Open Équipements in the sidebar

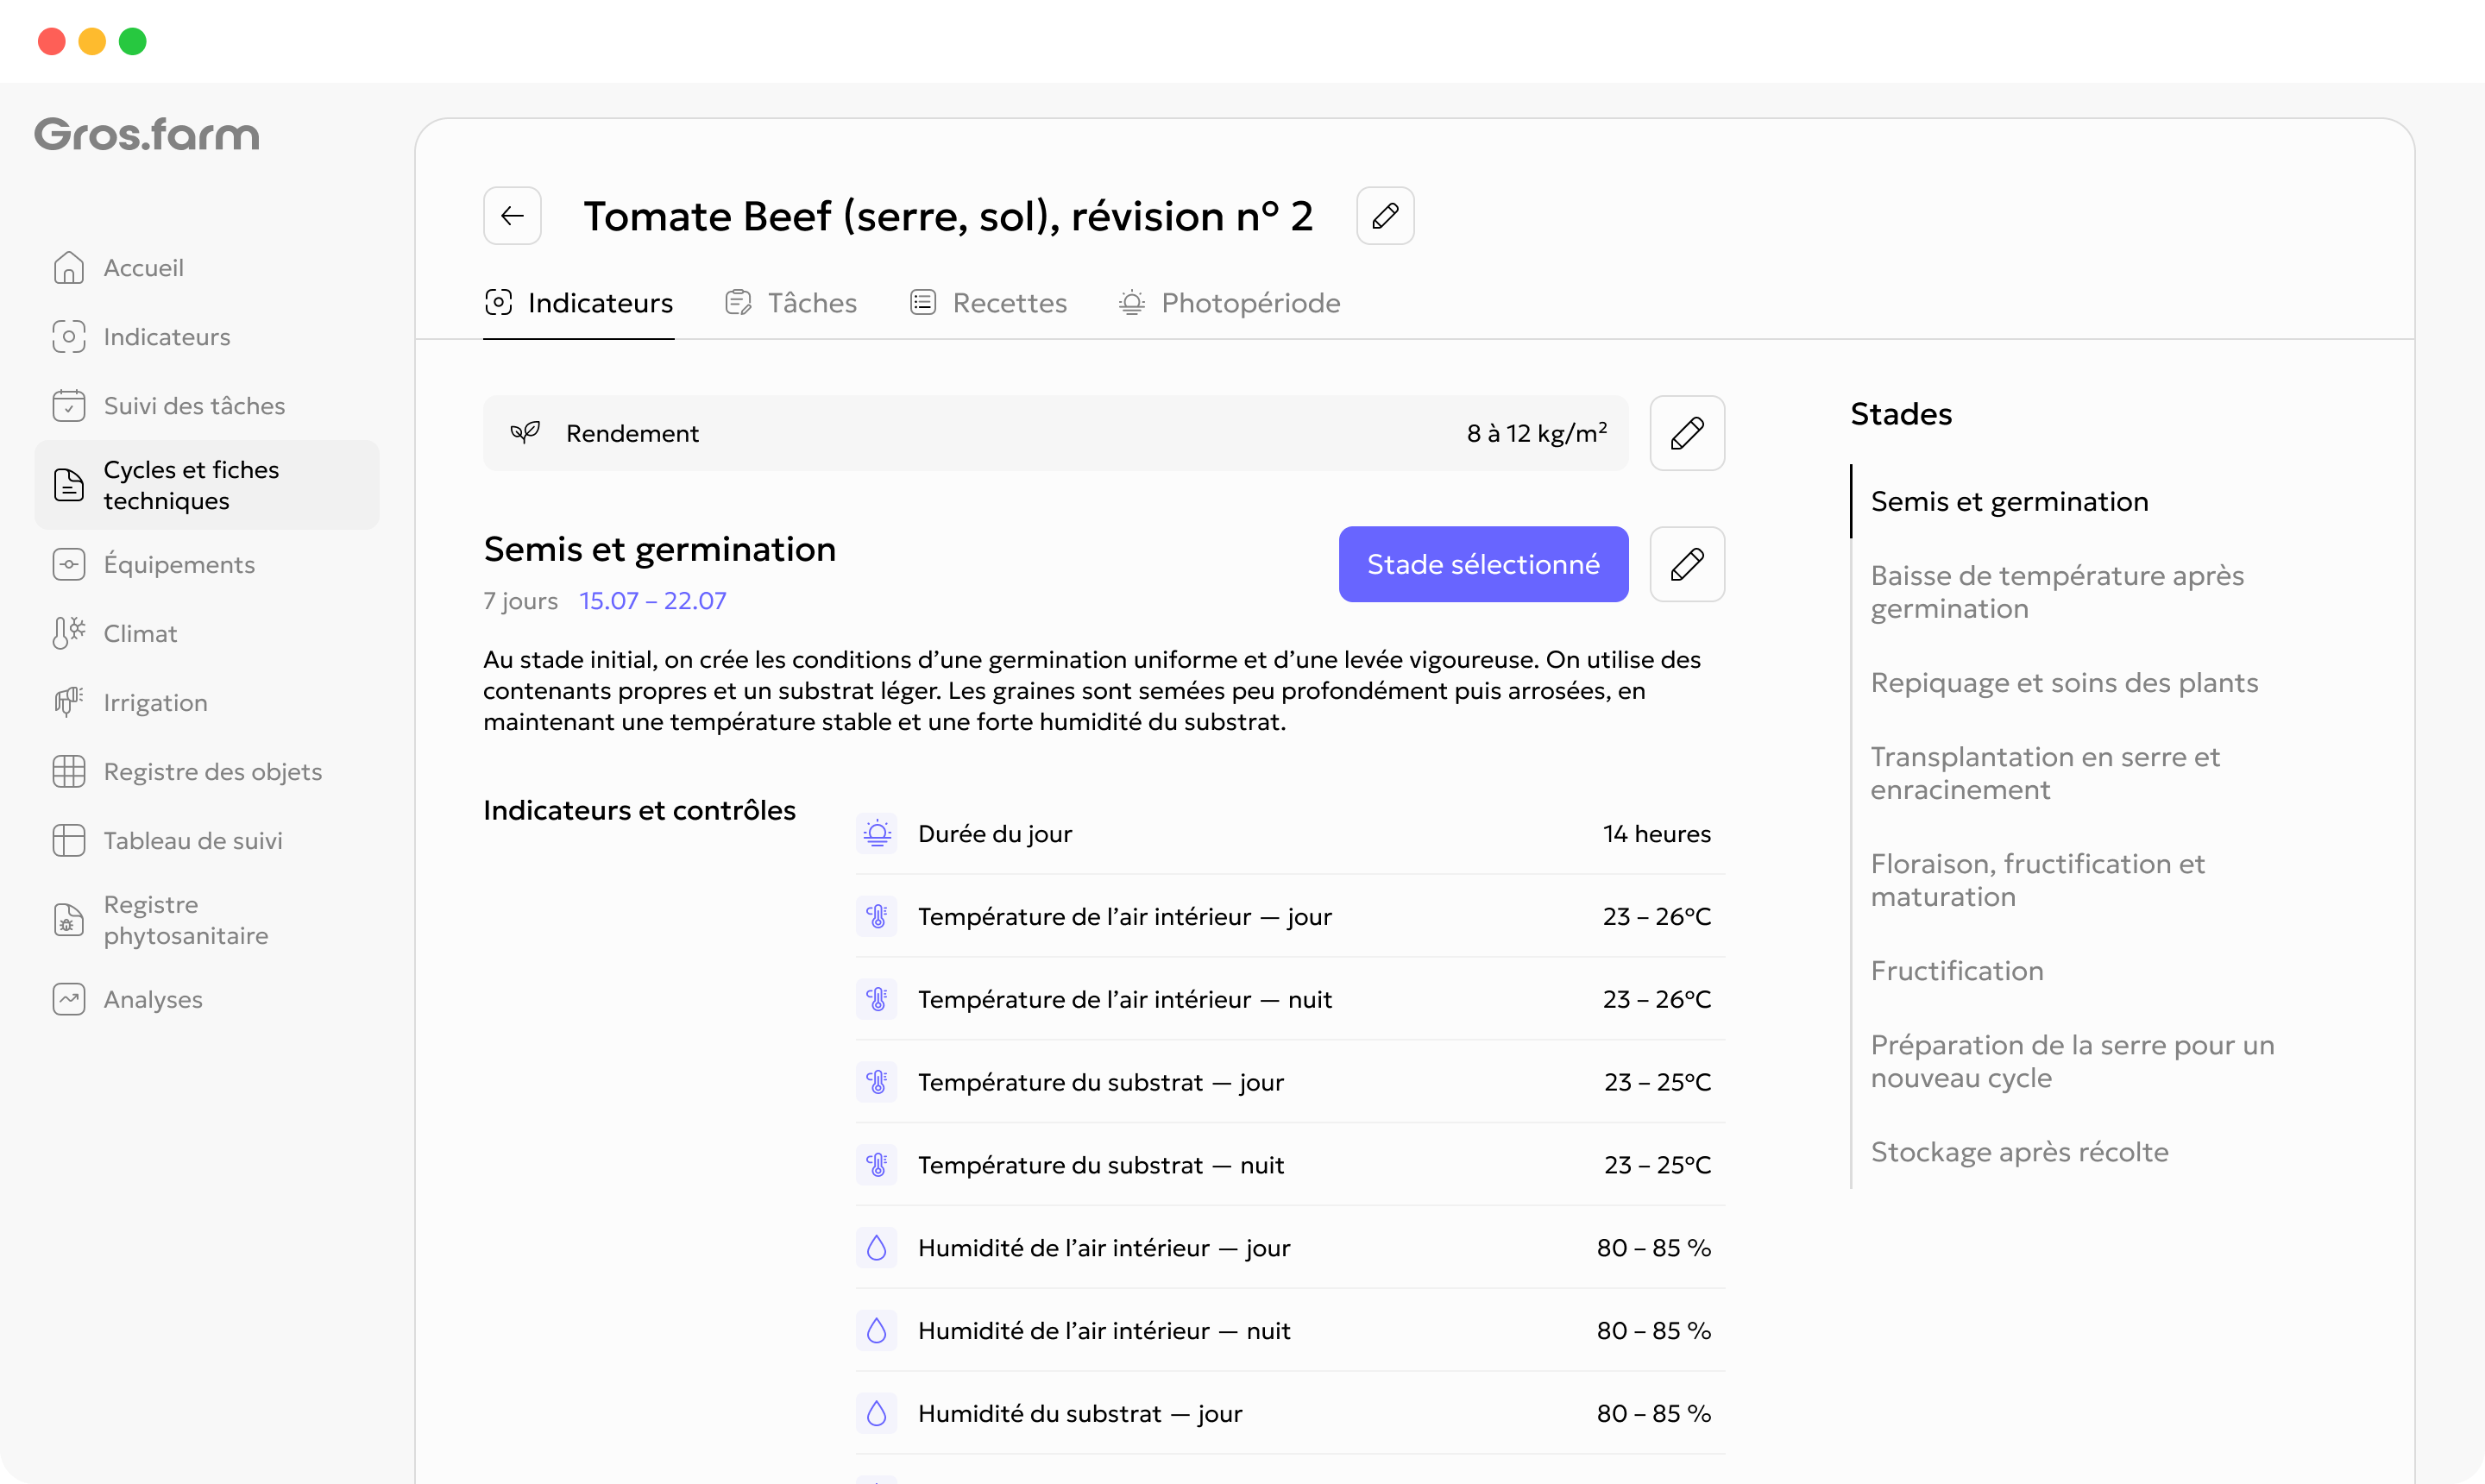207,565
